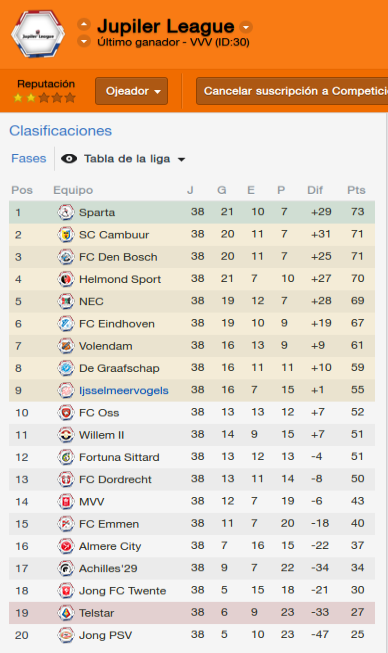Screen dimensions: 388x653
Task: Click the Reputación star rating
Action: pos(44,98)
